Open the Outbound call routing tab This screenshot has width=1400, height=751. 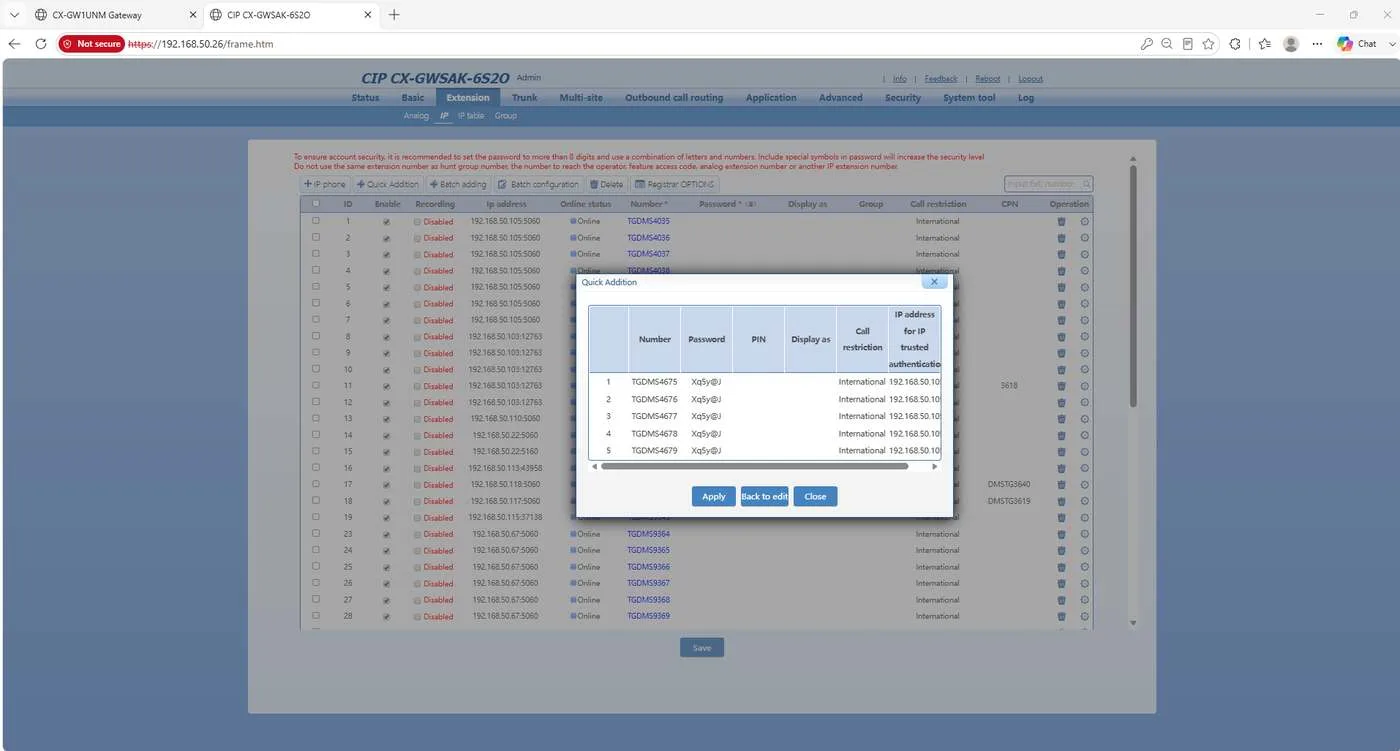(674, 98)
